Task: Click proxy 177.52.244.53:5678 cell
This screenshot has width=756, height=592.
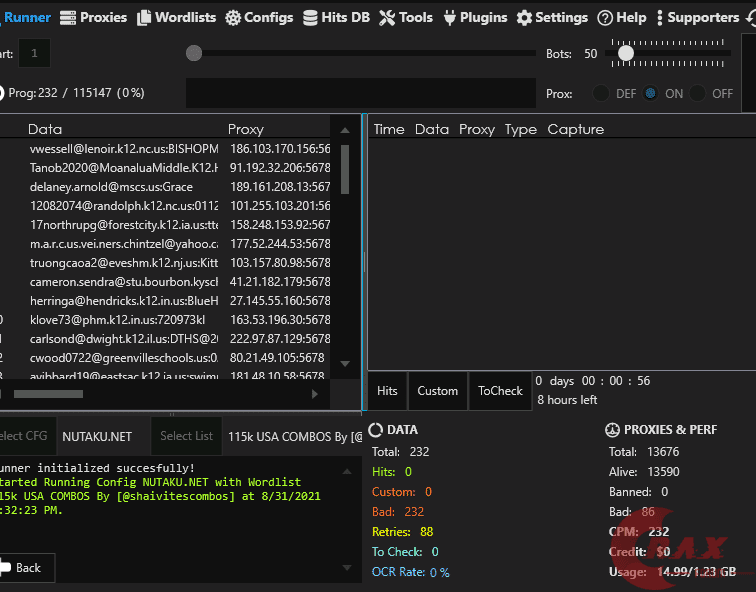Action: [280, 244]
